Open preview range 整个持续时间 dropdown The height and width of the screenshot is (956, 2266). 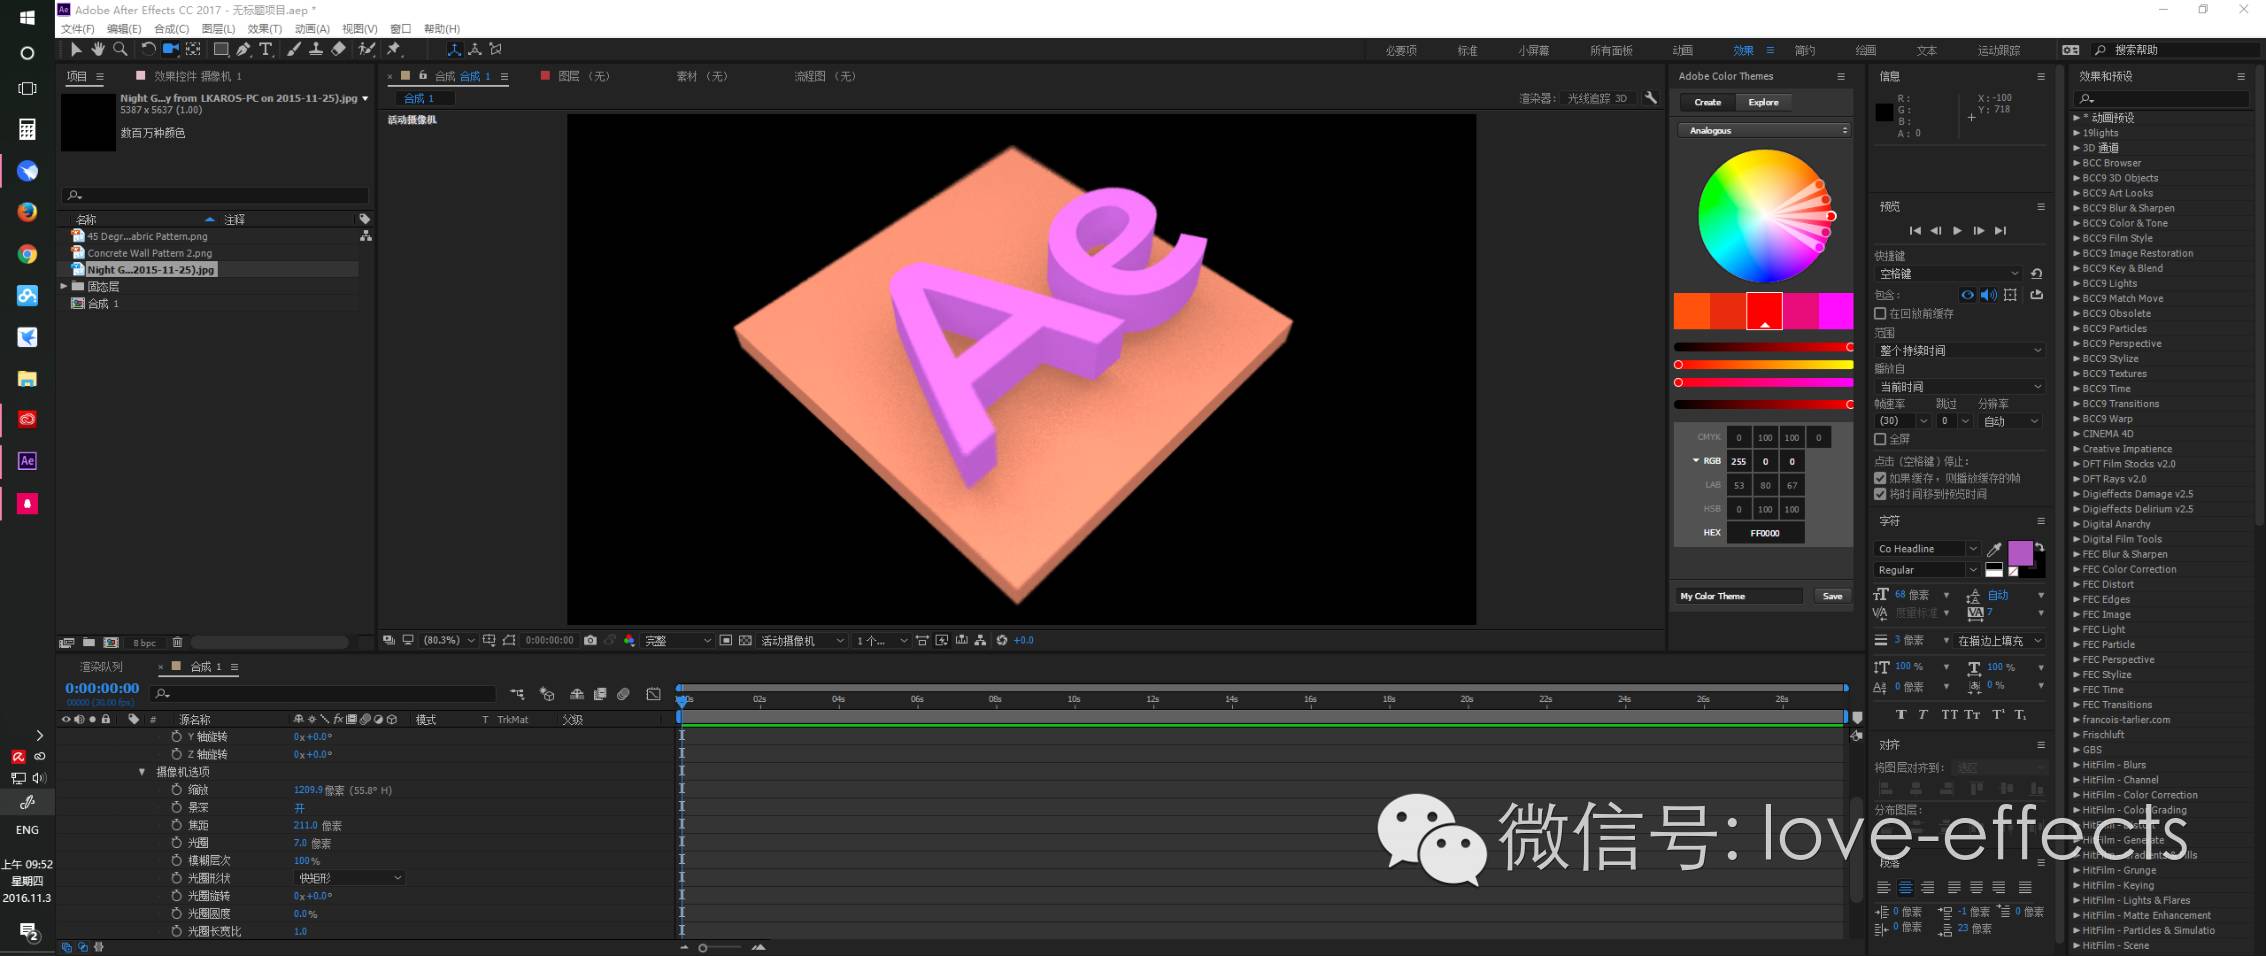[x=1960, y=350]
